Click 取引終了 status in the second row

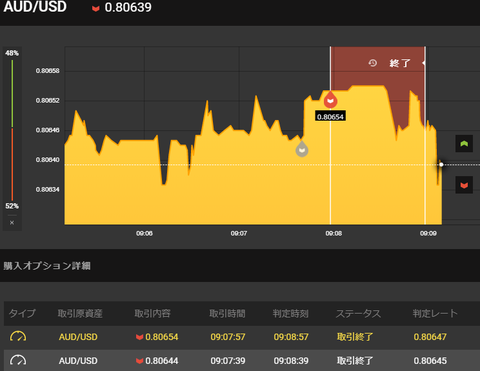coord(355,361)
